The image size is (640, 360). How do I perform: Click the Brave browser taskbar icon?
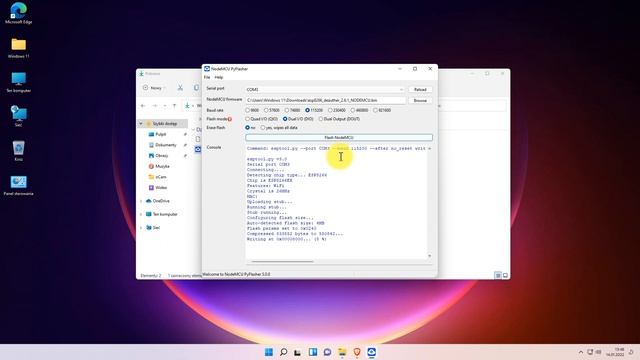click(357, 352)
